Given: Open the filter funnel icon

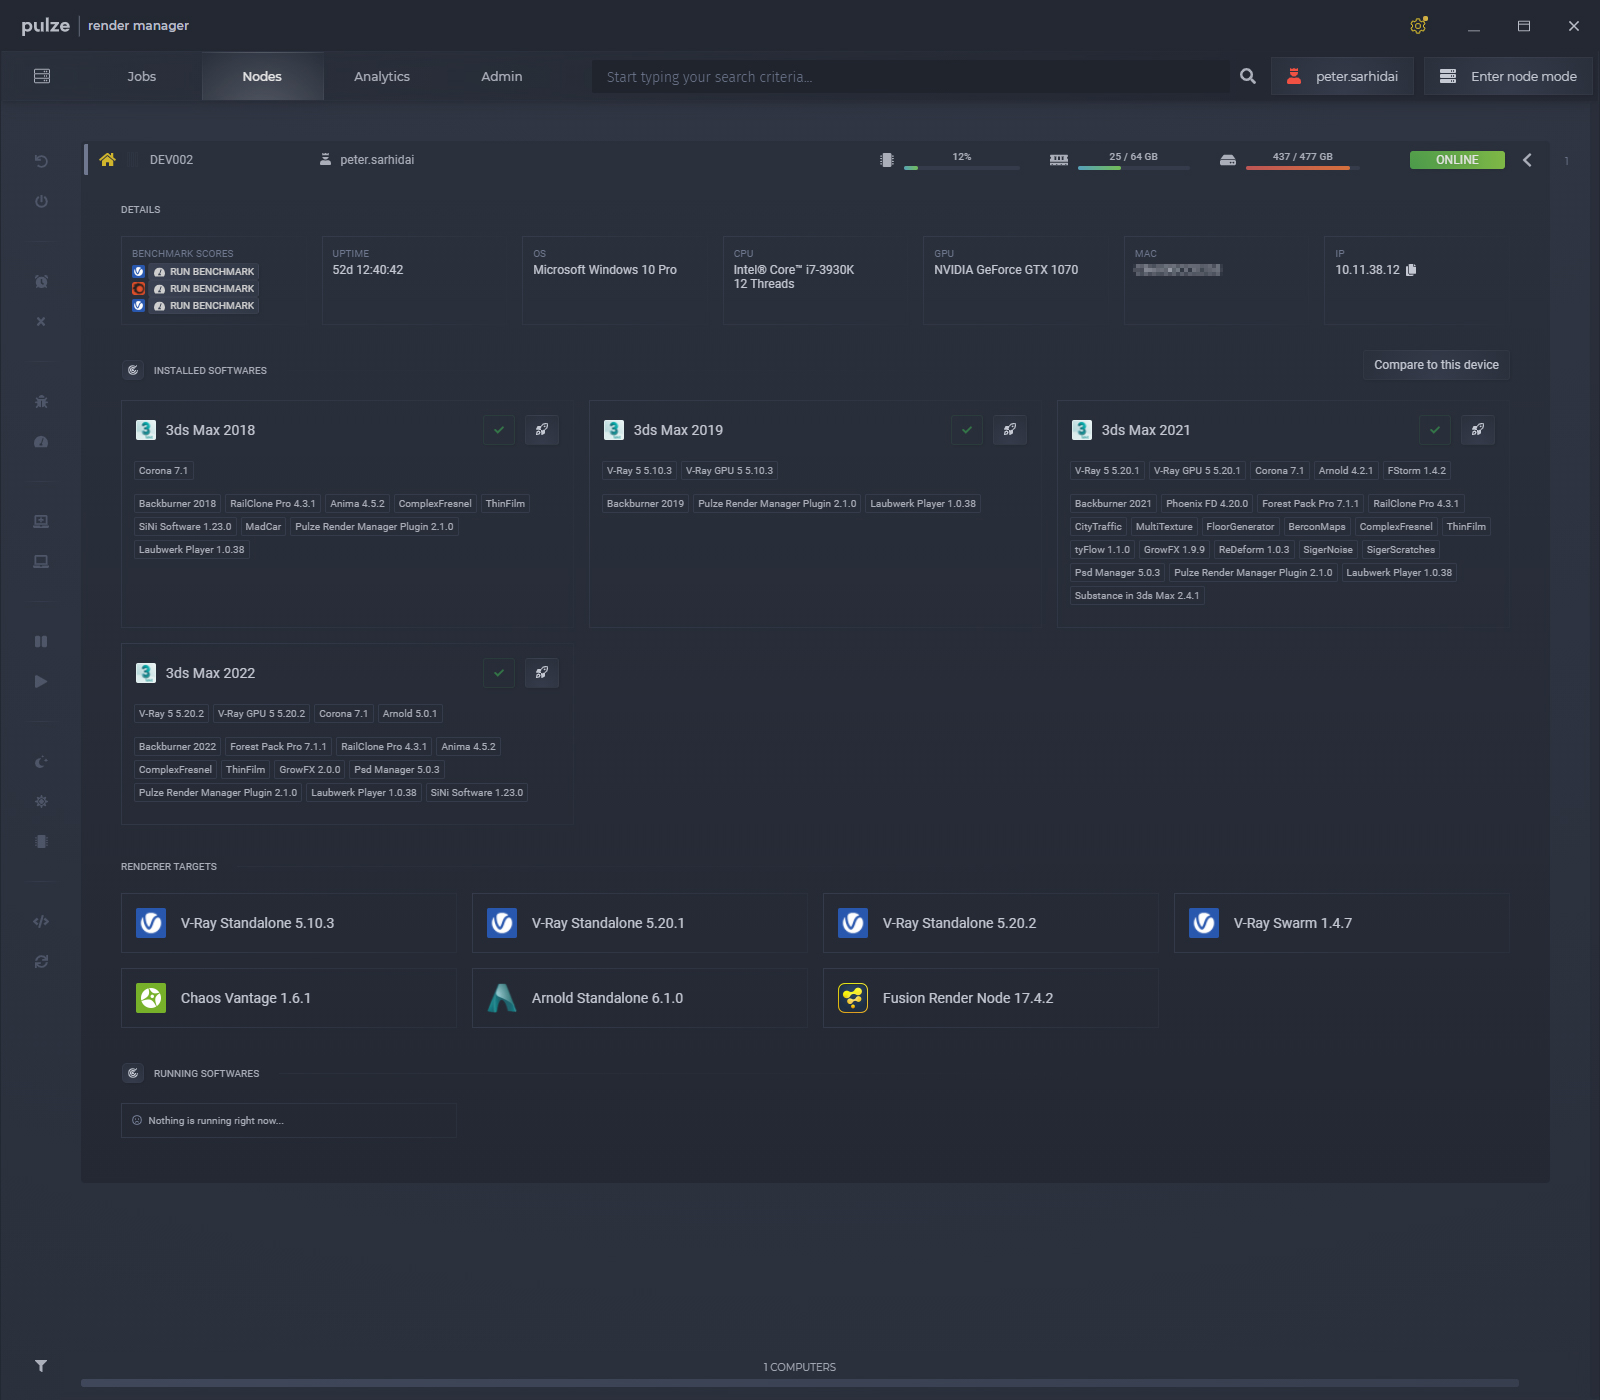Looking at the screenshot, I should point(41,1365).
